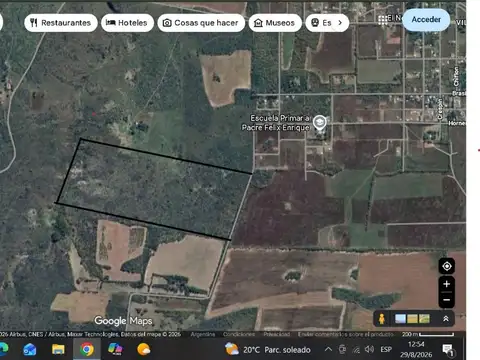Select the Hoteles category chip
Screen dimensions: 480x360
128,23
